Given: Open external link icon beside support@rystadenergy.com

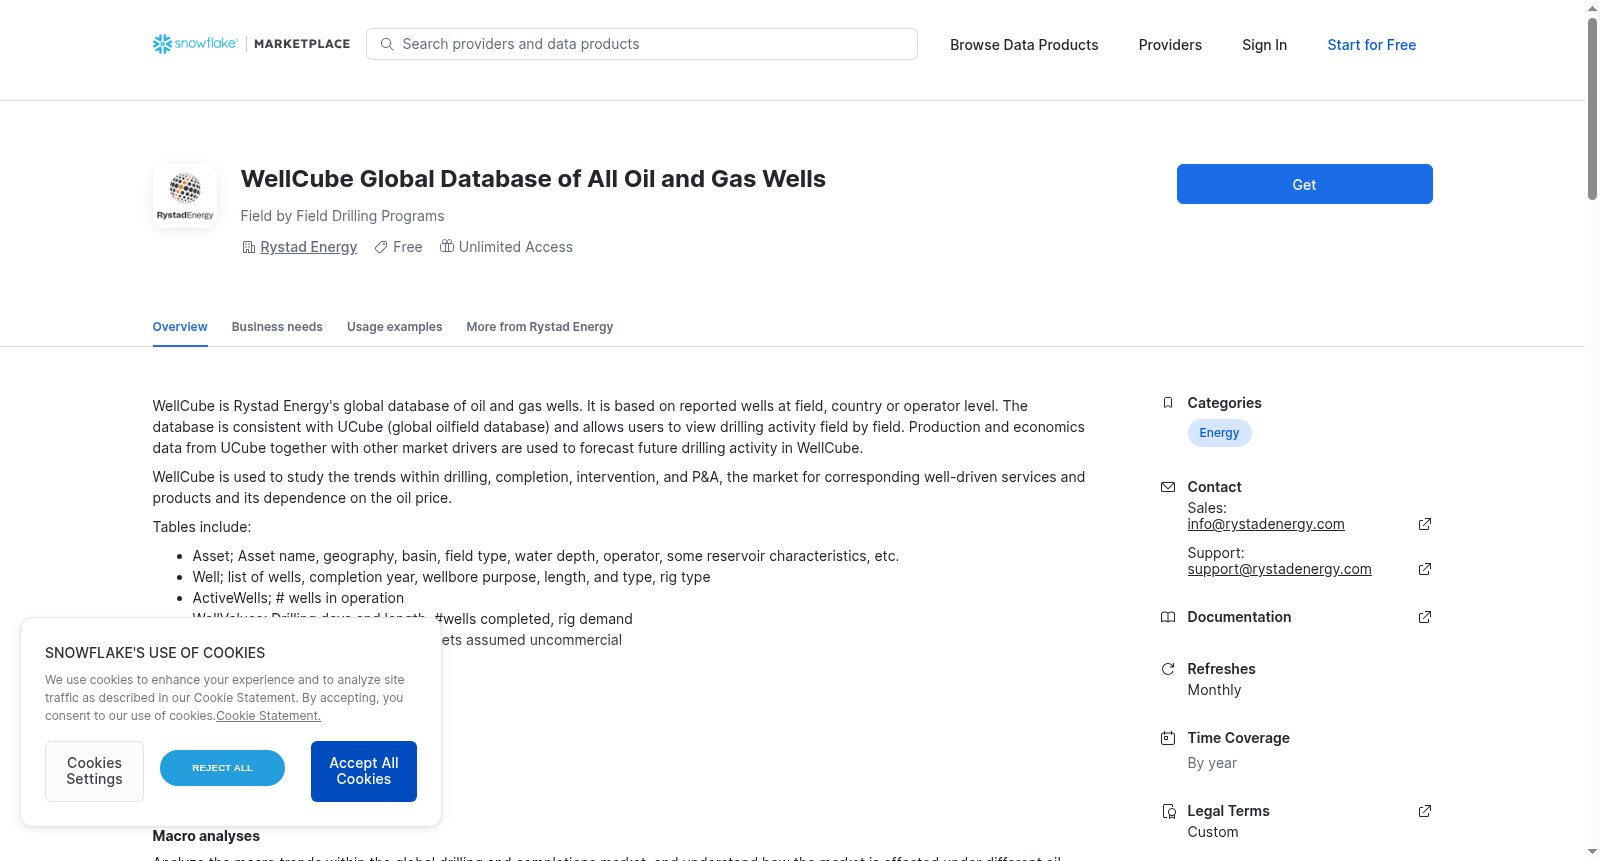Looking at the screenshot, I should [x=1425, y=569].
